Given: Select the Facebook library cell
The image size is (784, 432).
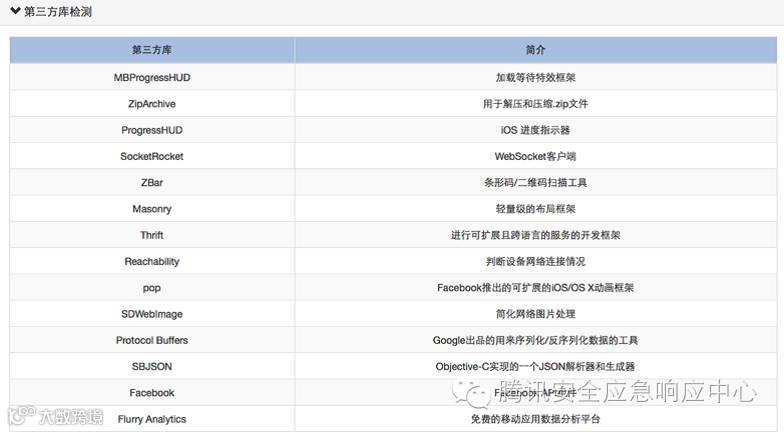Looking at the screenshot, I should click(x=152, y=393).
